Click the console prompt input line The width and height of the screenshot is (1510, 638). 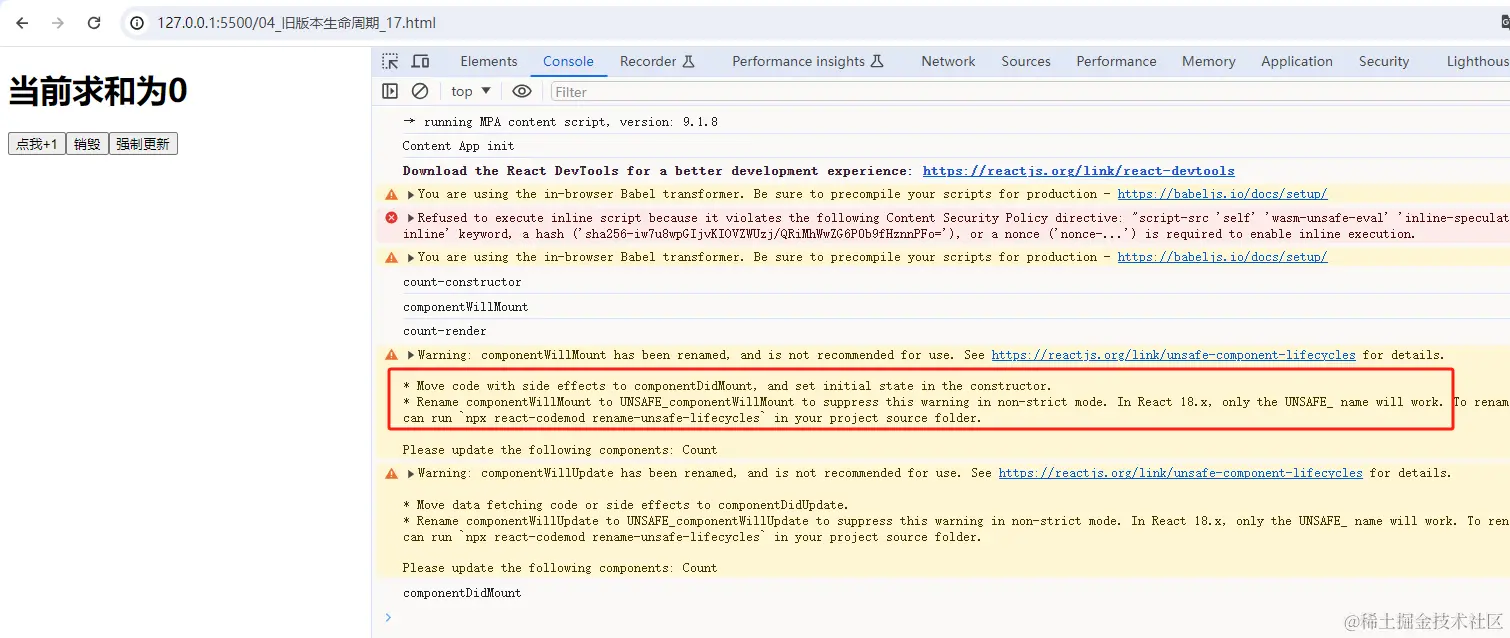pos(950,618)
